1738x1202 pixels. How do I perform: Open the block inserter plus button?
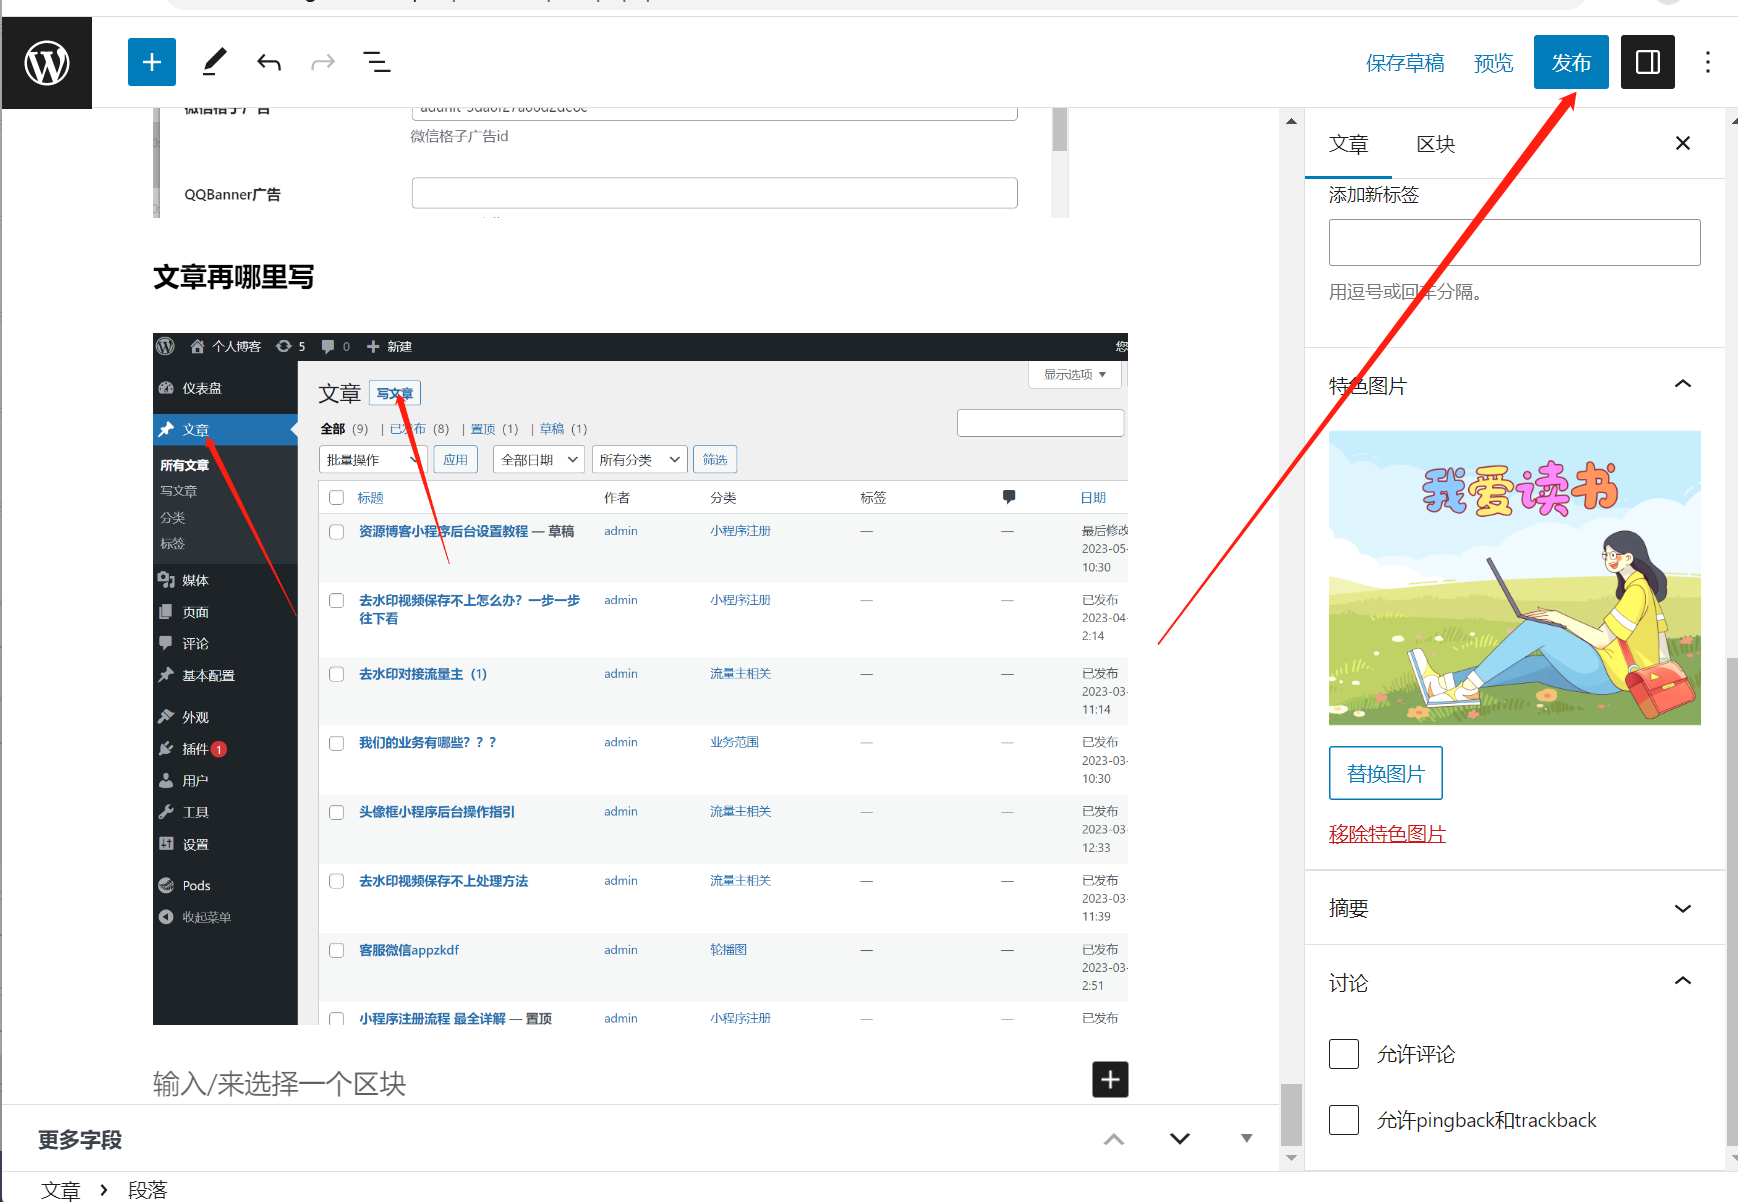152,63
